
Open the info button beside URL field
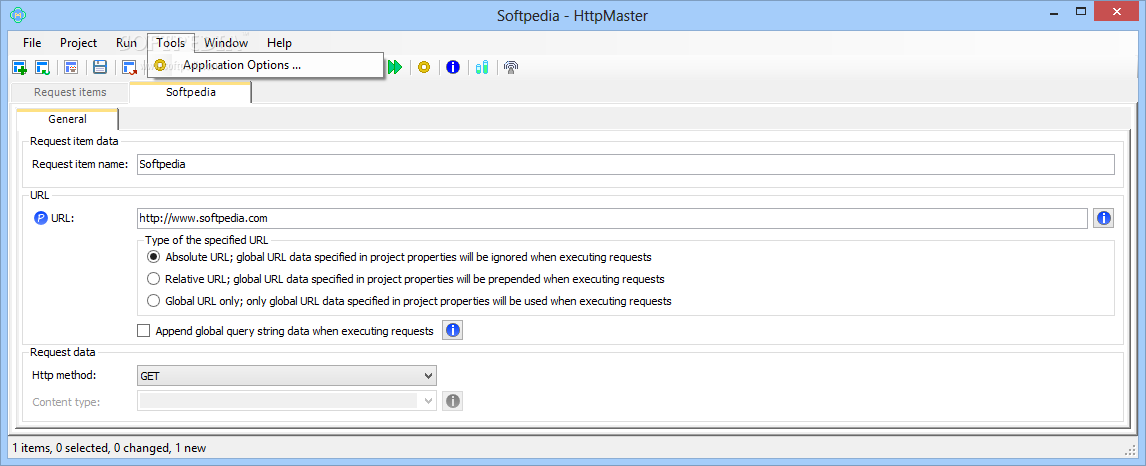1104,218
